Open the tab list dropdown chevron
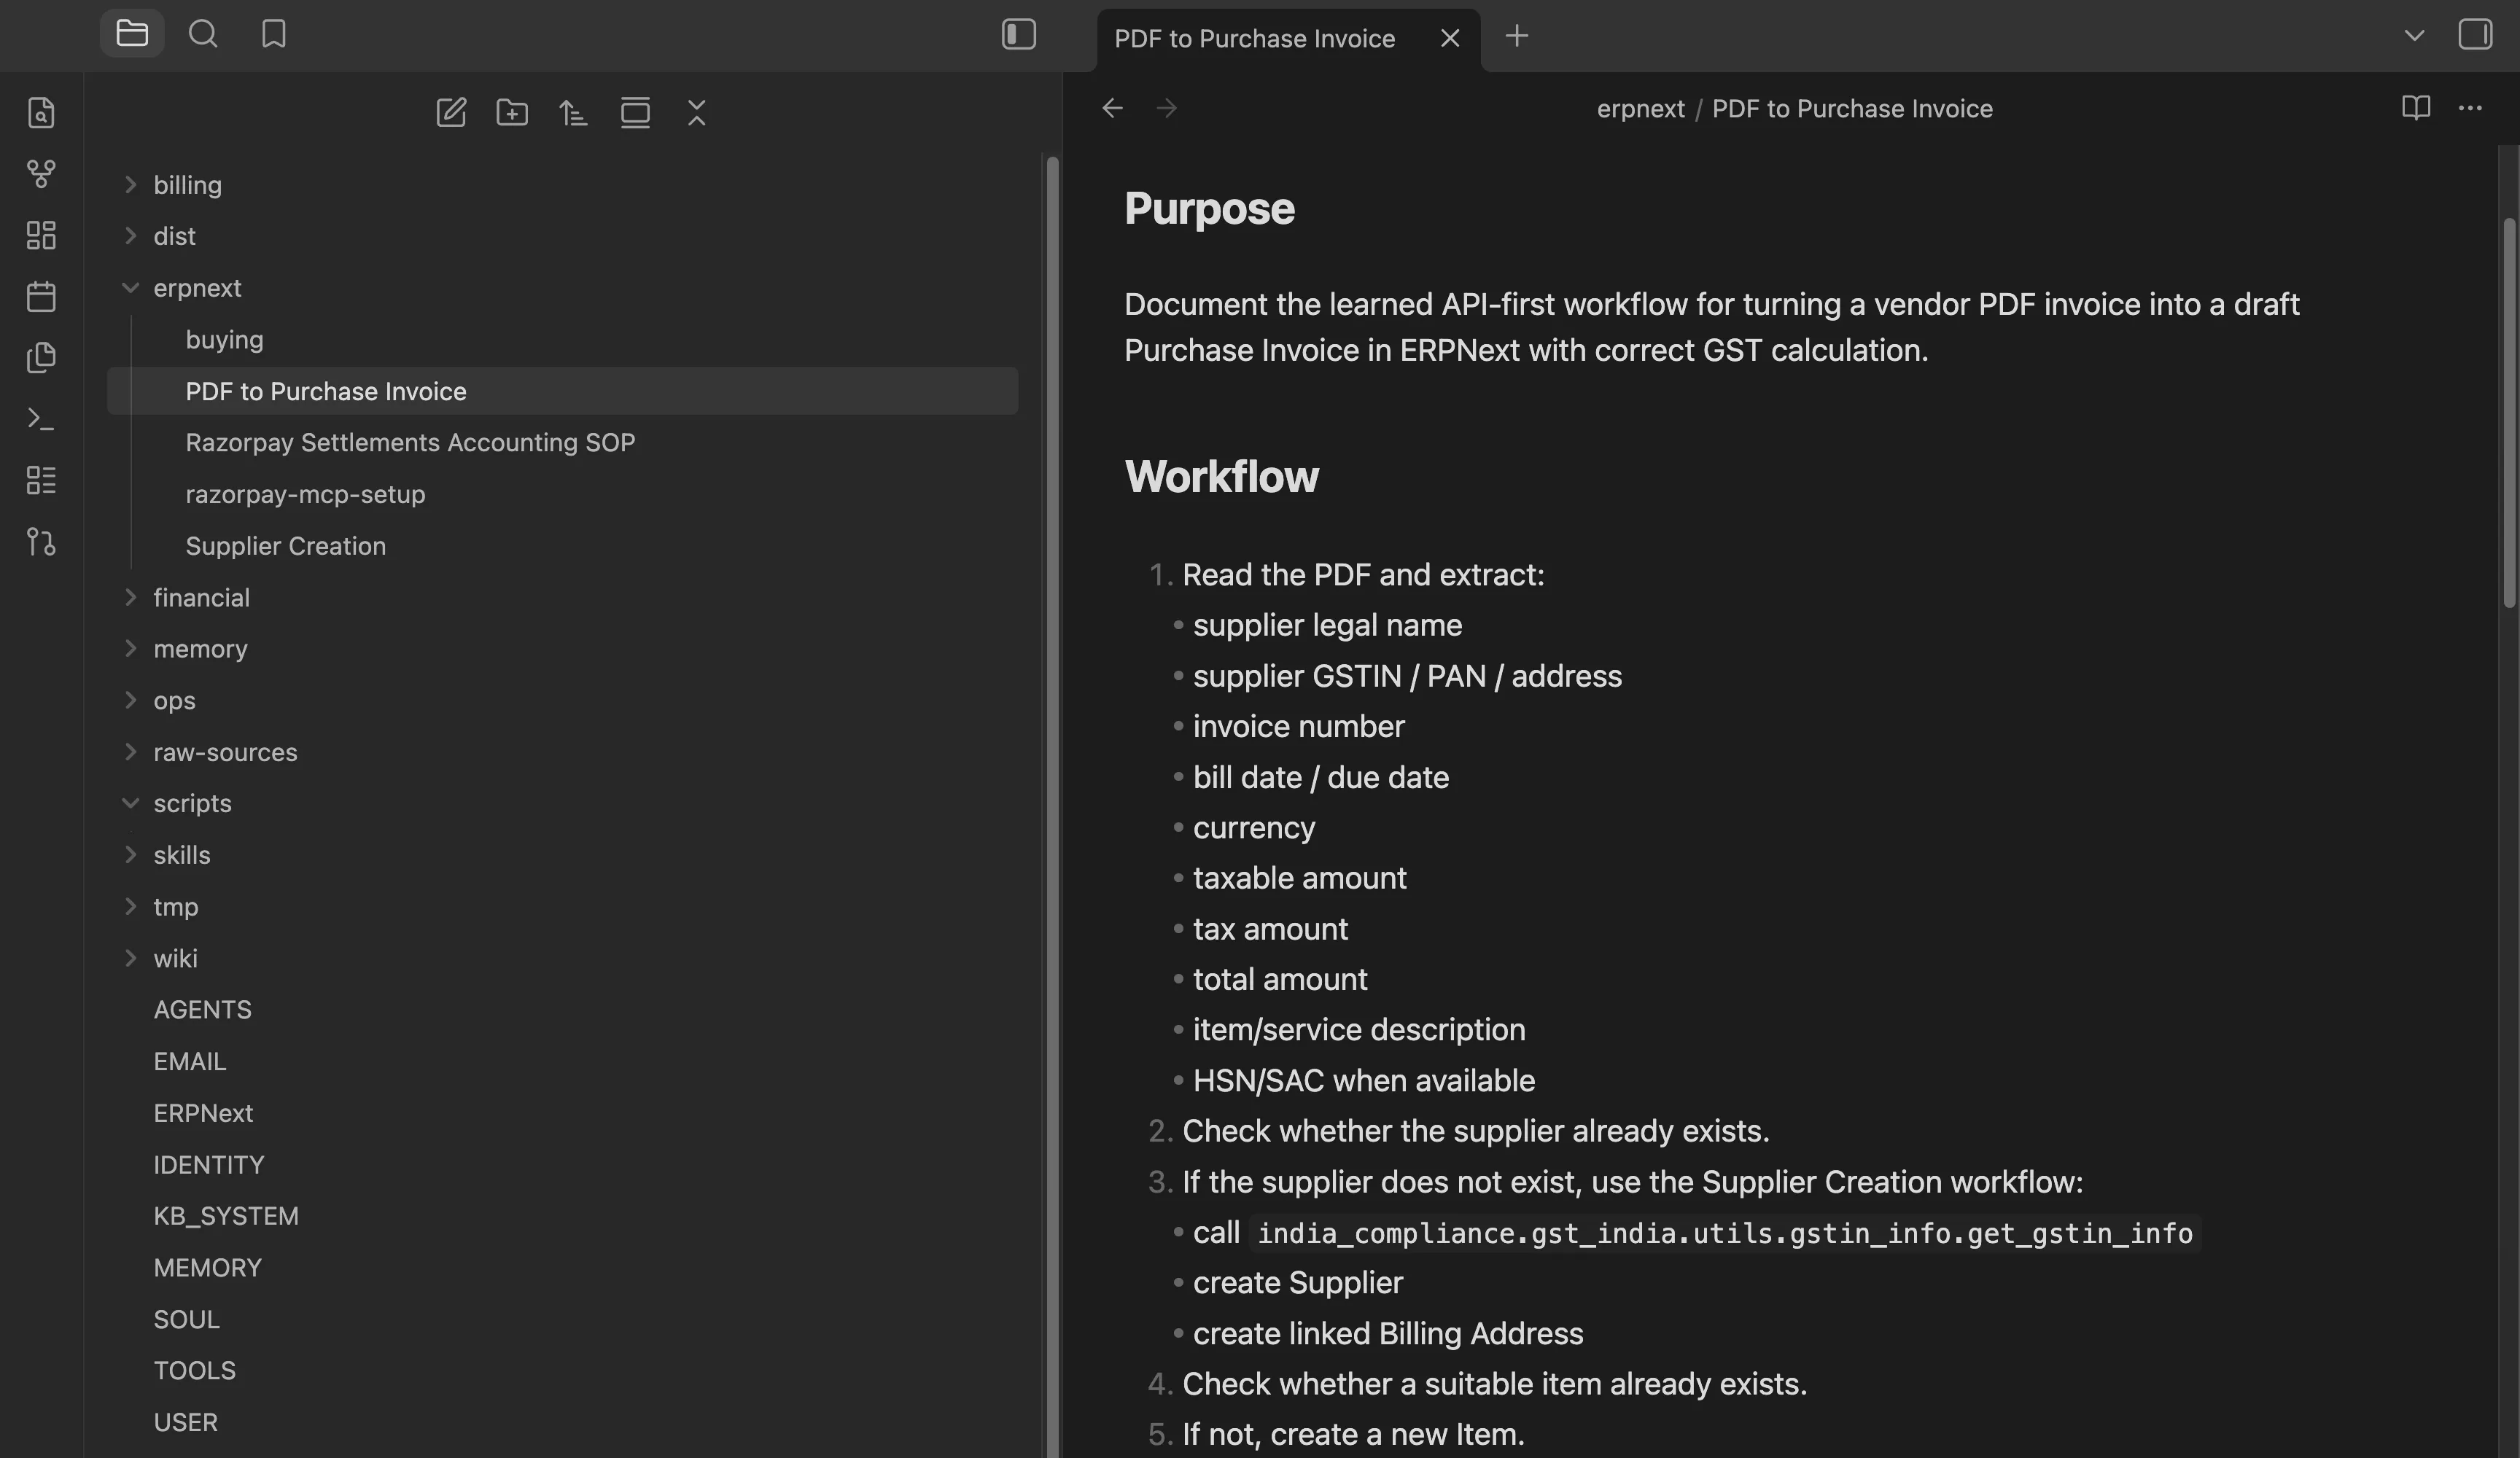2520x1458 pixels. coord(2414,35)
